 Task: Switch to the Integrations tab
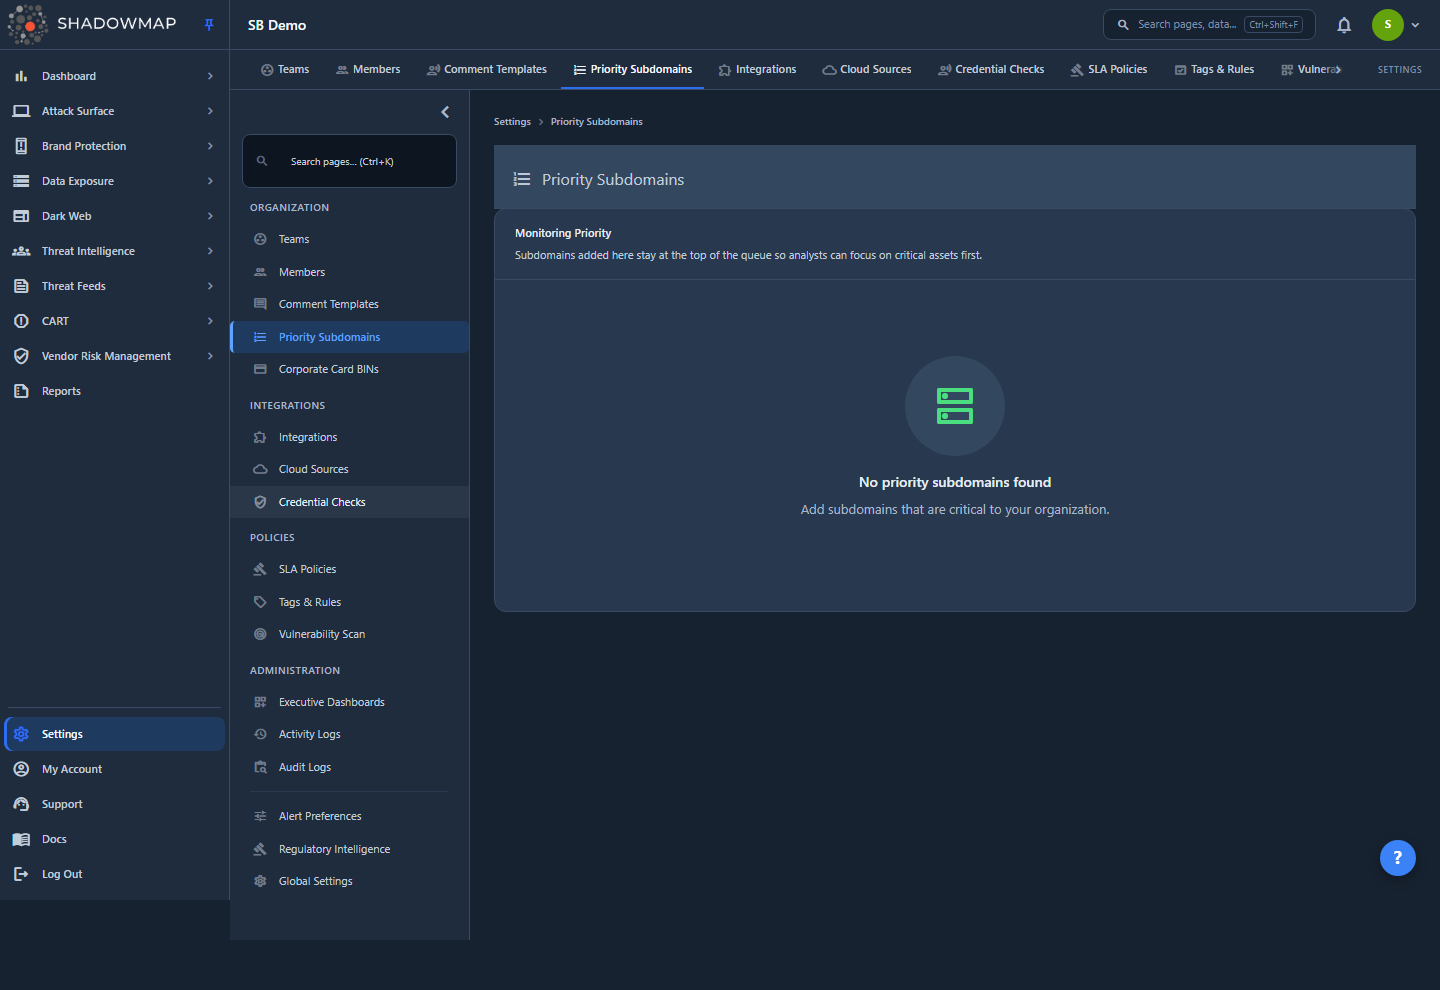[757, 69]
